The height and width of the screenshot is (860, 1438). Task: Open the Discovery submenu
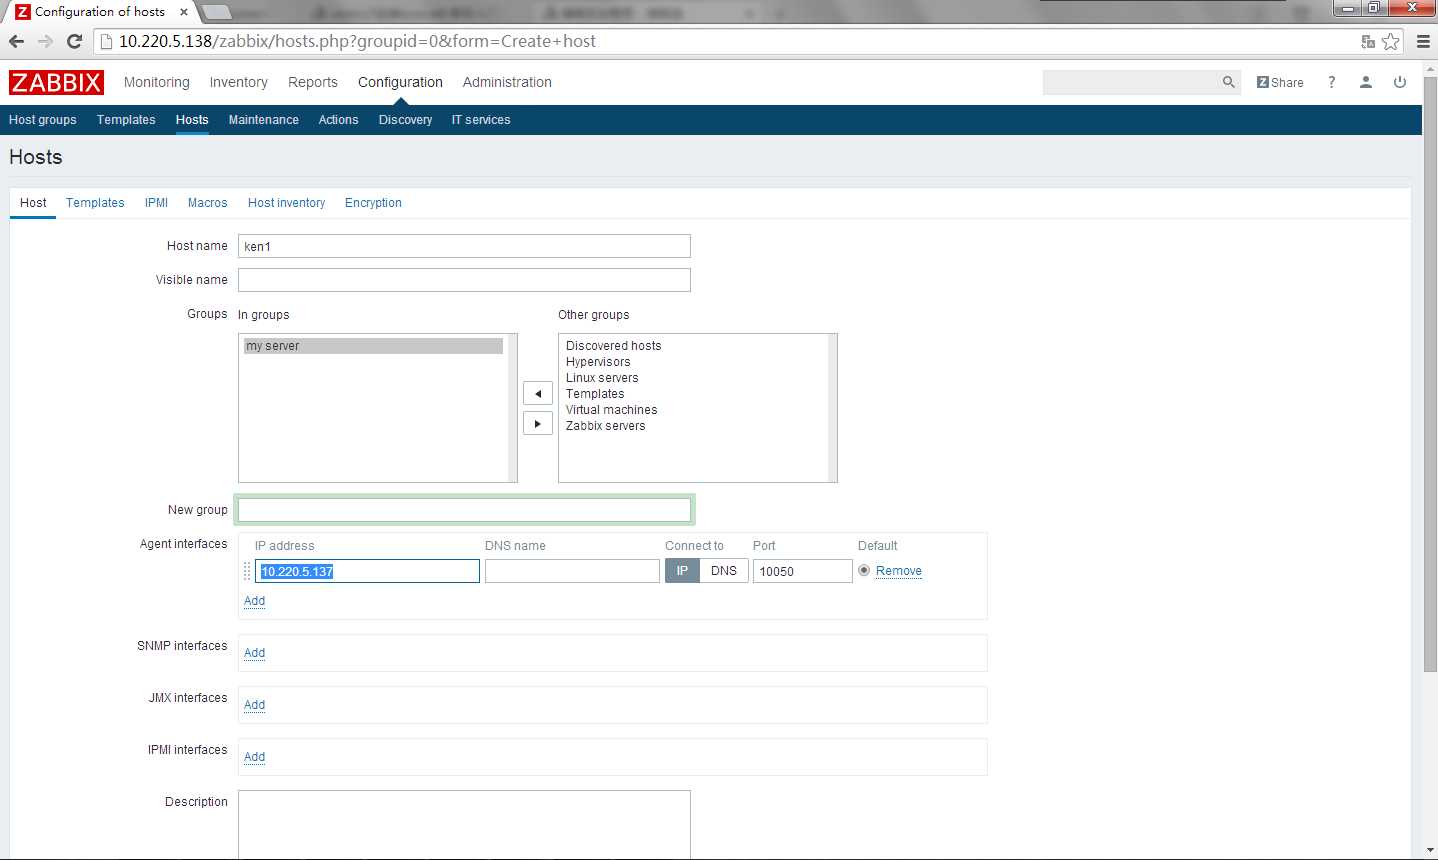[405, 119]
